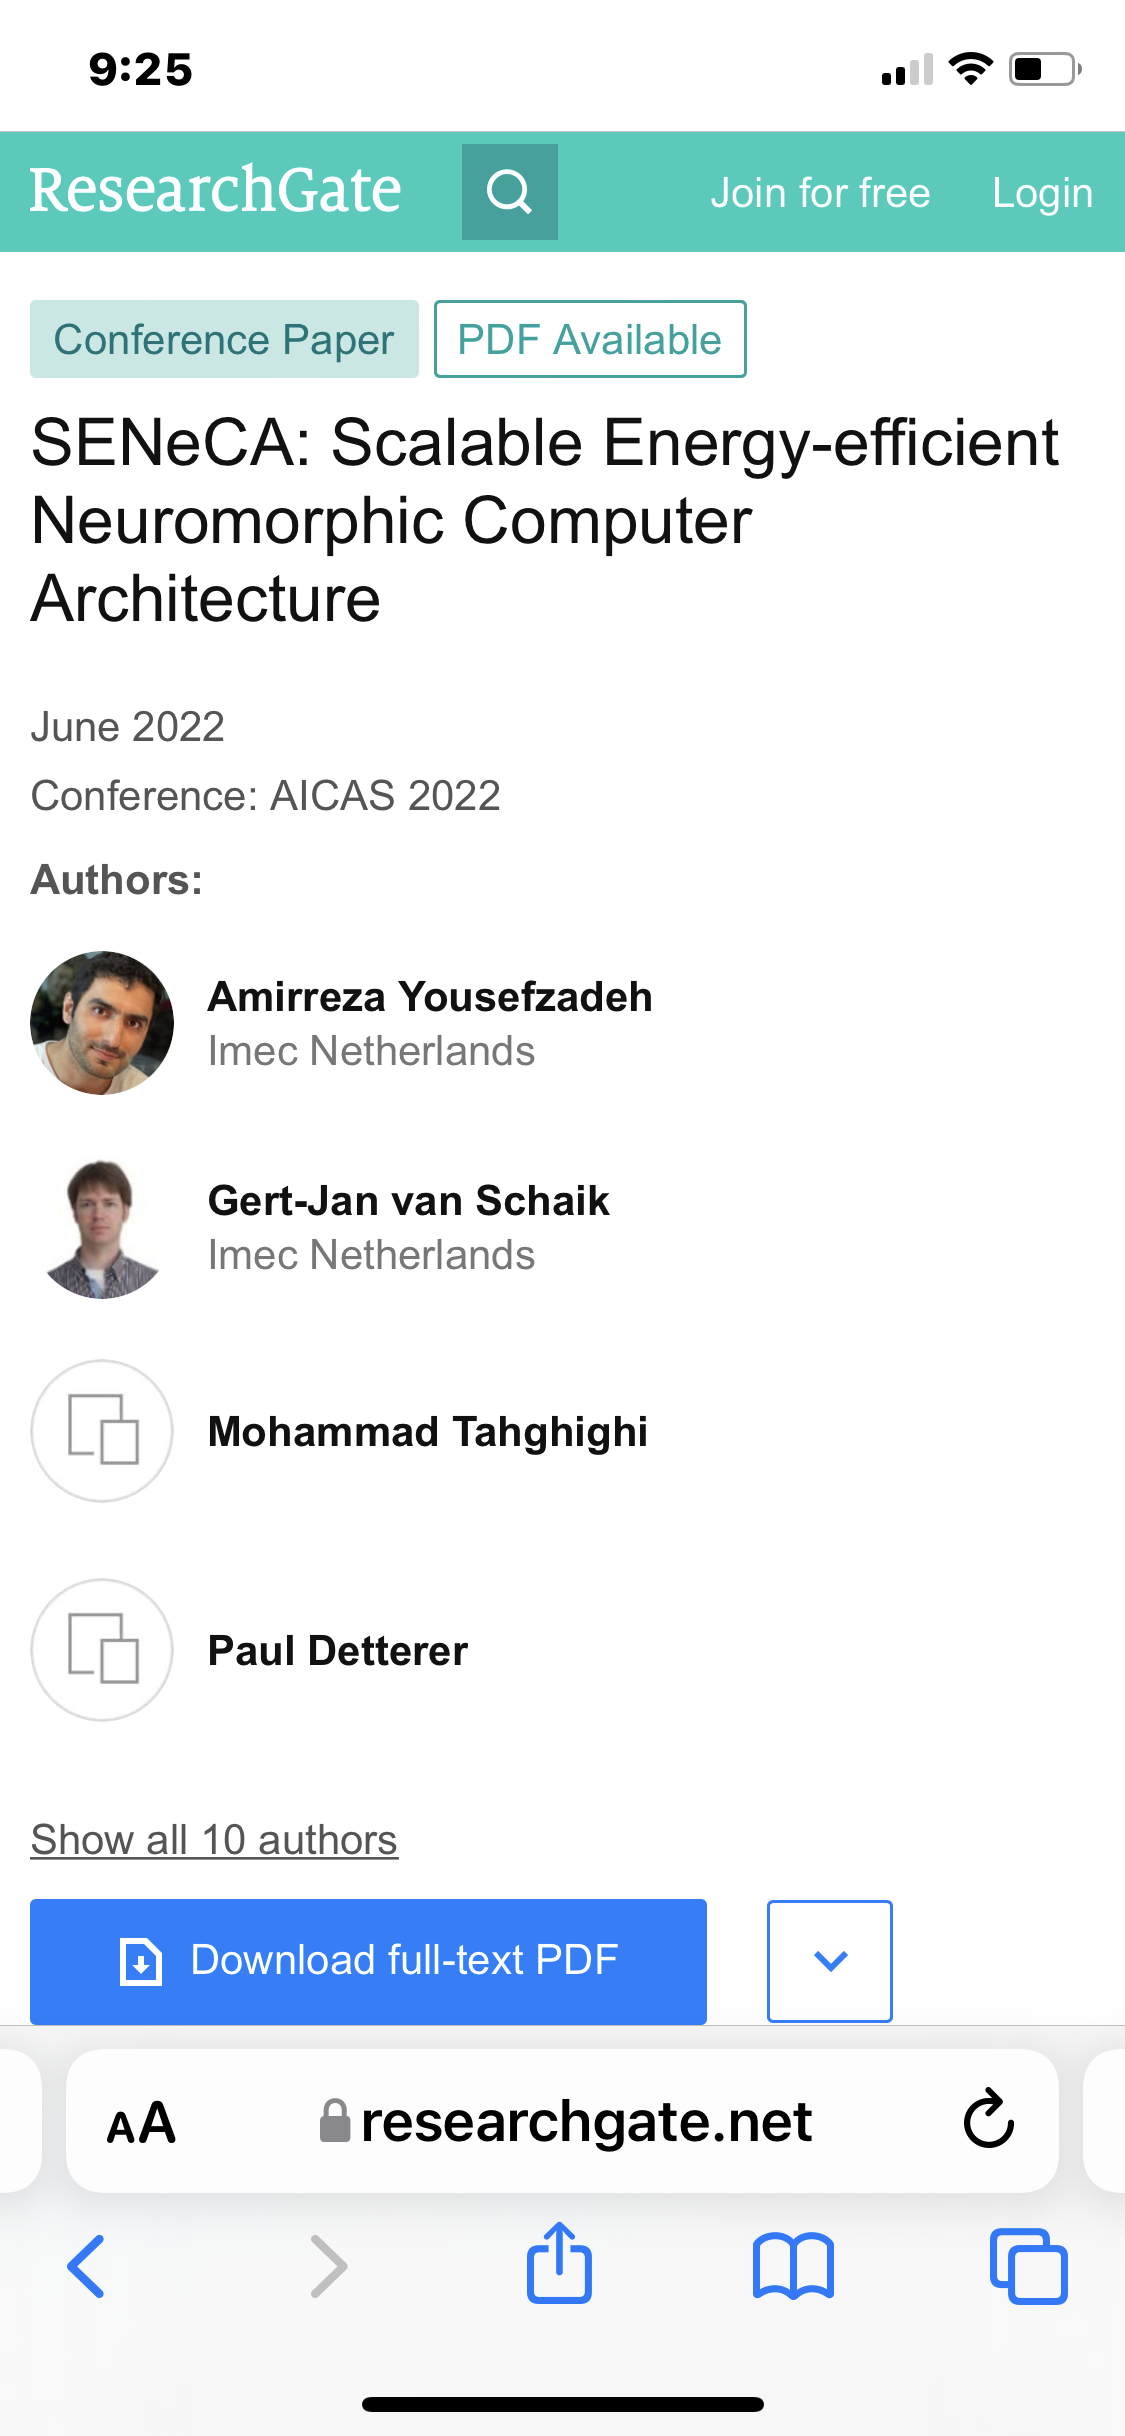The width and height of the screenshot is (1125, 2436).
Task: Tap the Join for free link
Action: (820, 193)
